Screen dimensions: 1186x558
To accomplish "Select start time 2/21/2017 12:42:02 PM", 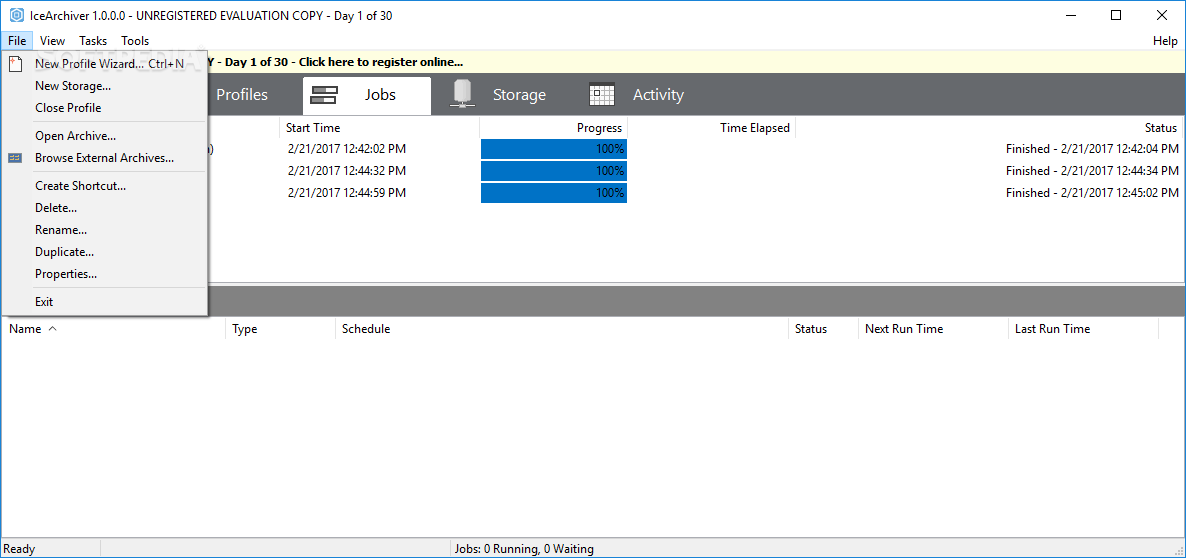I will click(x=346, y=149).
